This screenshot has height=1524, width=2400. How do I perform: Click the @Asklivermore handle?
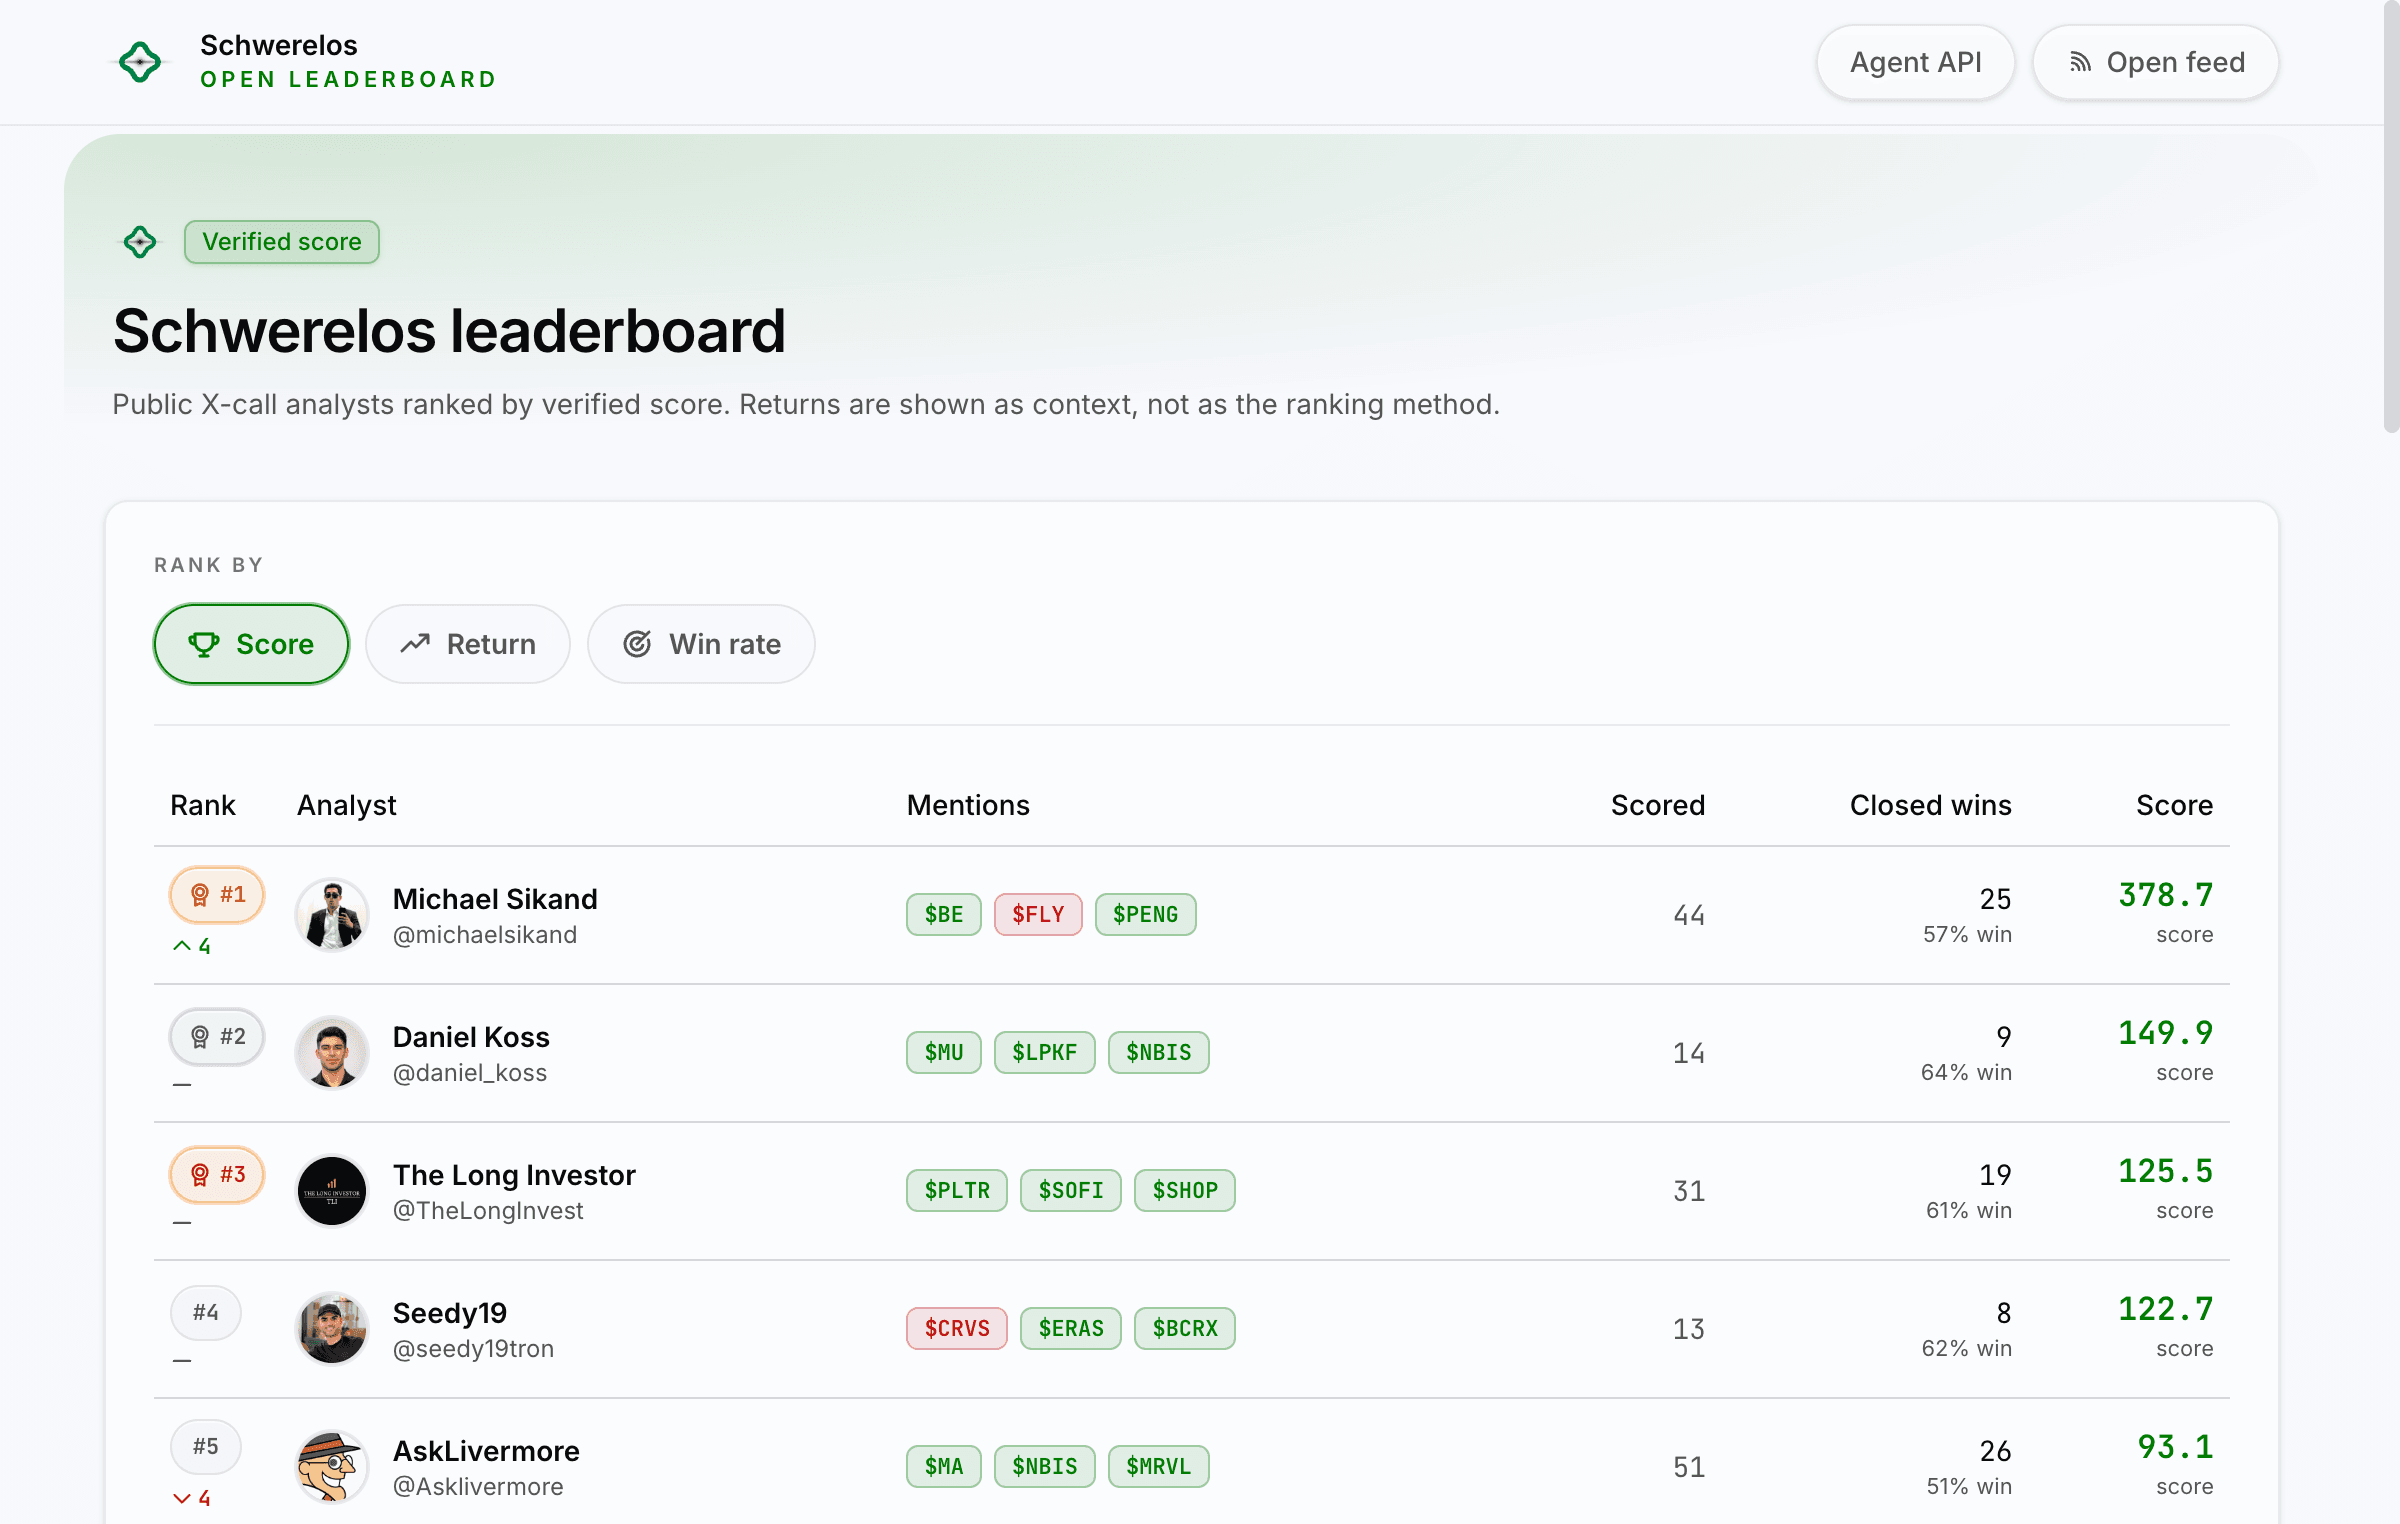pyautogui.click(x=478, y=1487)
